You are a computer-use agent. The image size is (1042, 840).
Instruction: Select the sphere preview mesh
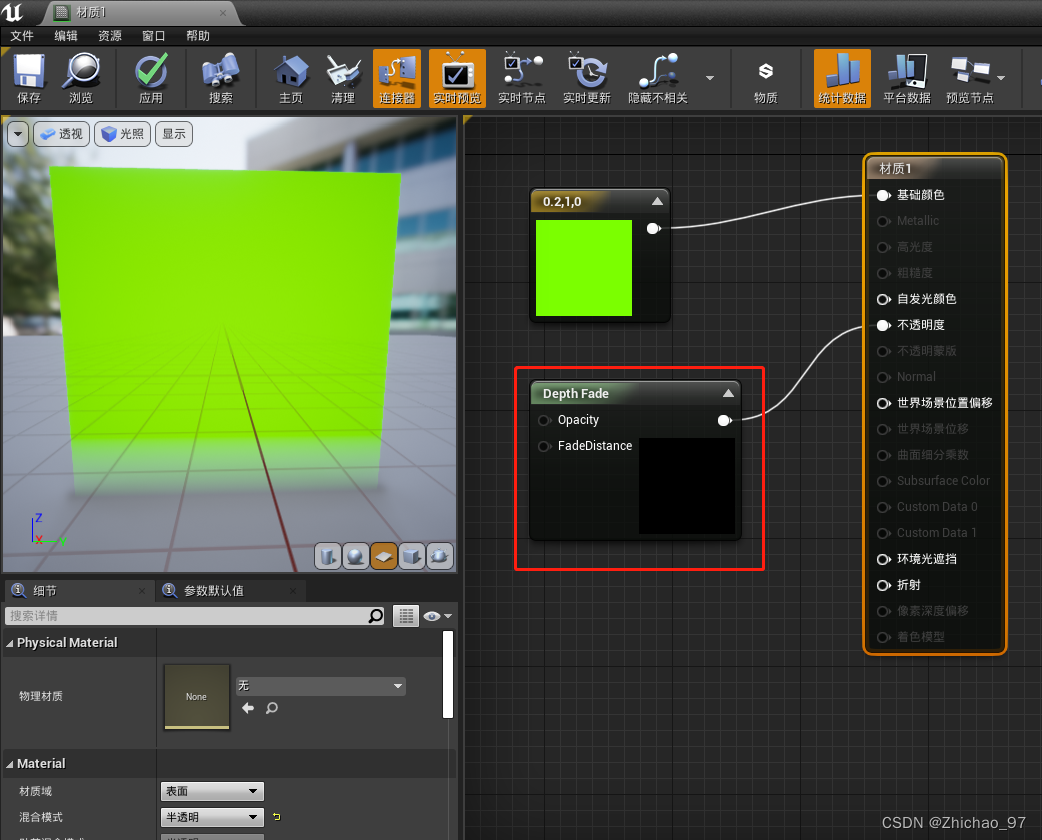356,556
